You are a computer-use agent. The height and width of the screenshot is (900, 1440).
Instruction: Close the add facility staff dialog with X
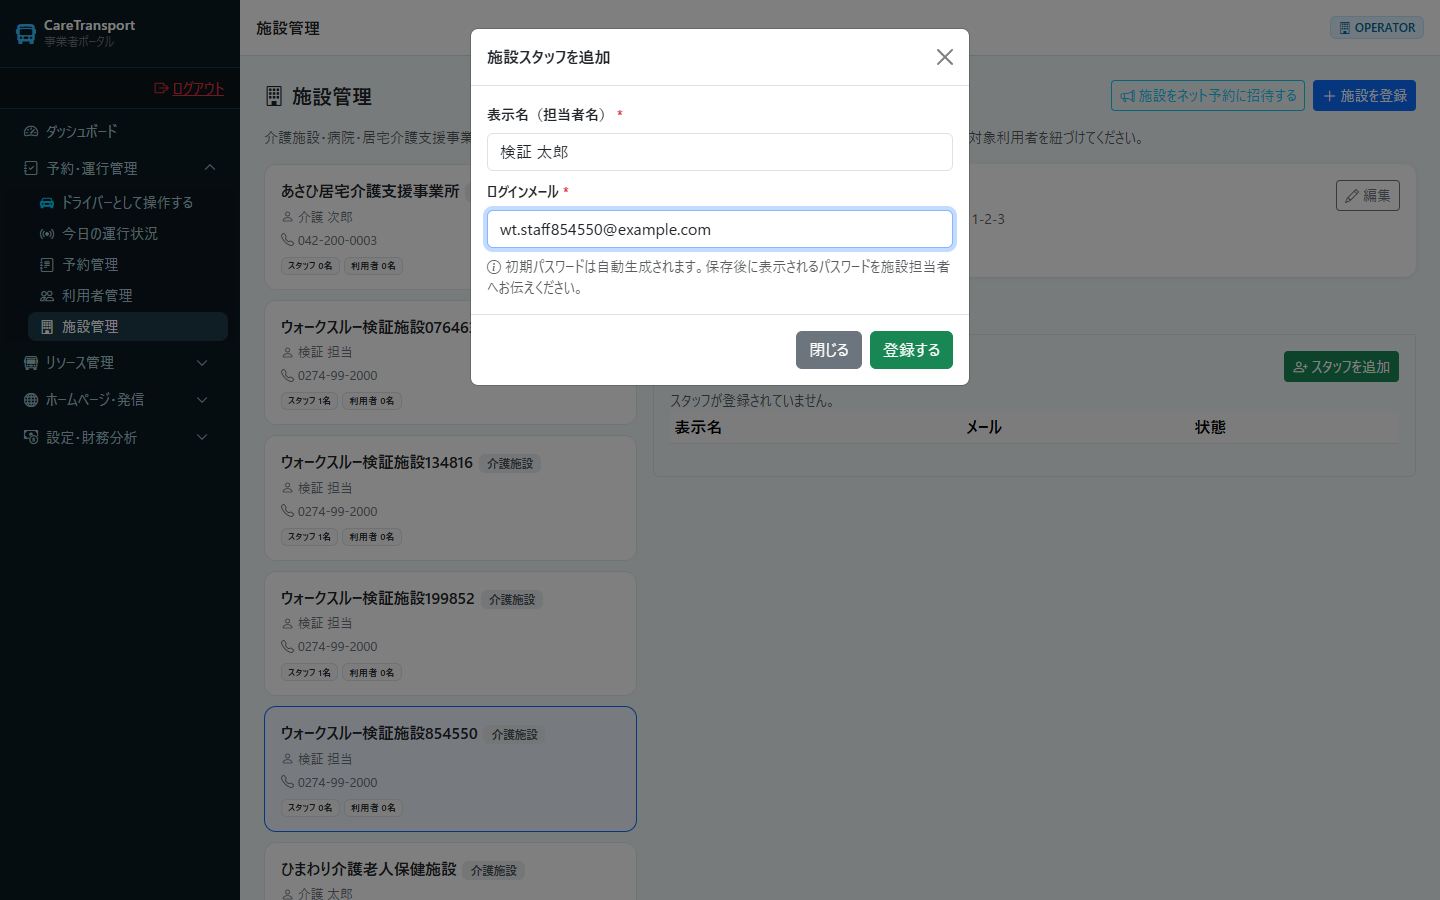click(944, 57)
